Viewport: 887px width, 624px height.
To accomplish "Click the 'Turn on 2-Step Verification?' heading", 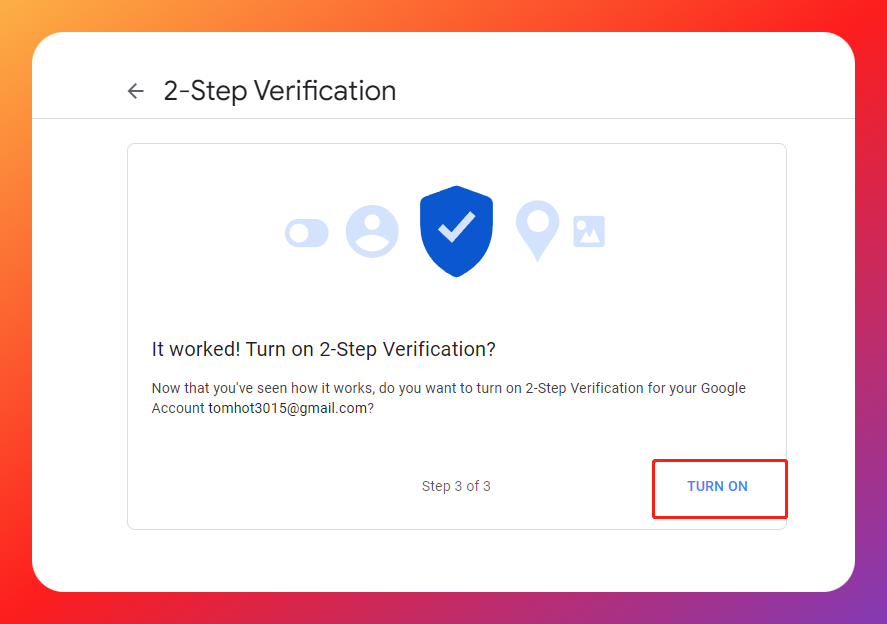I will point(371,350).
